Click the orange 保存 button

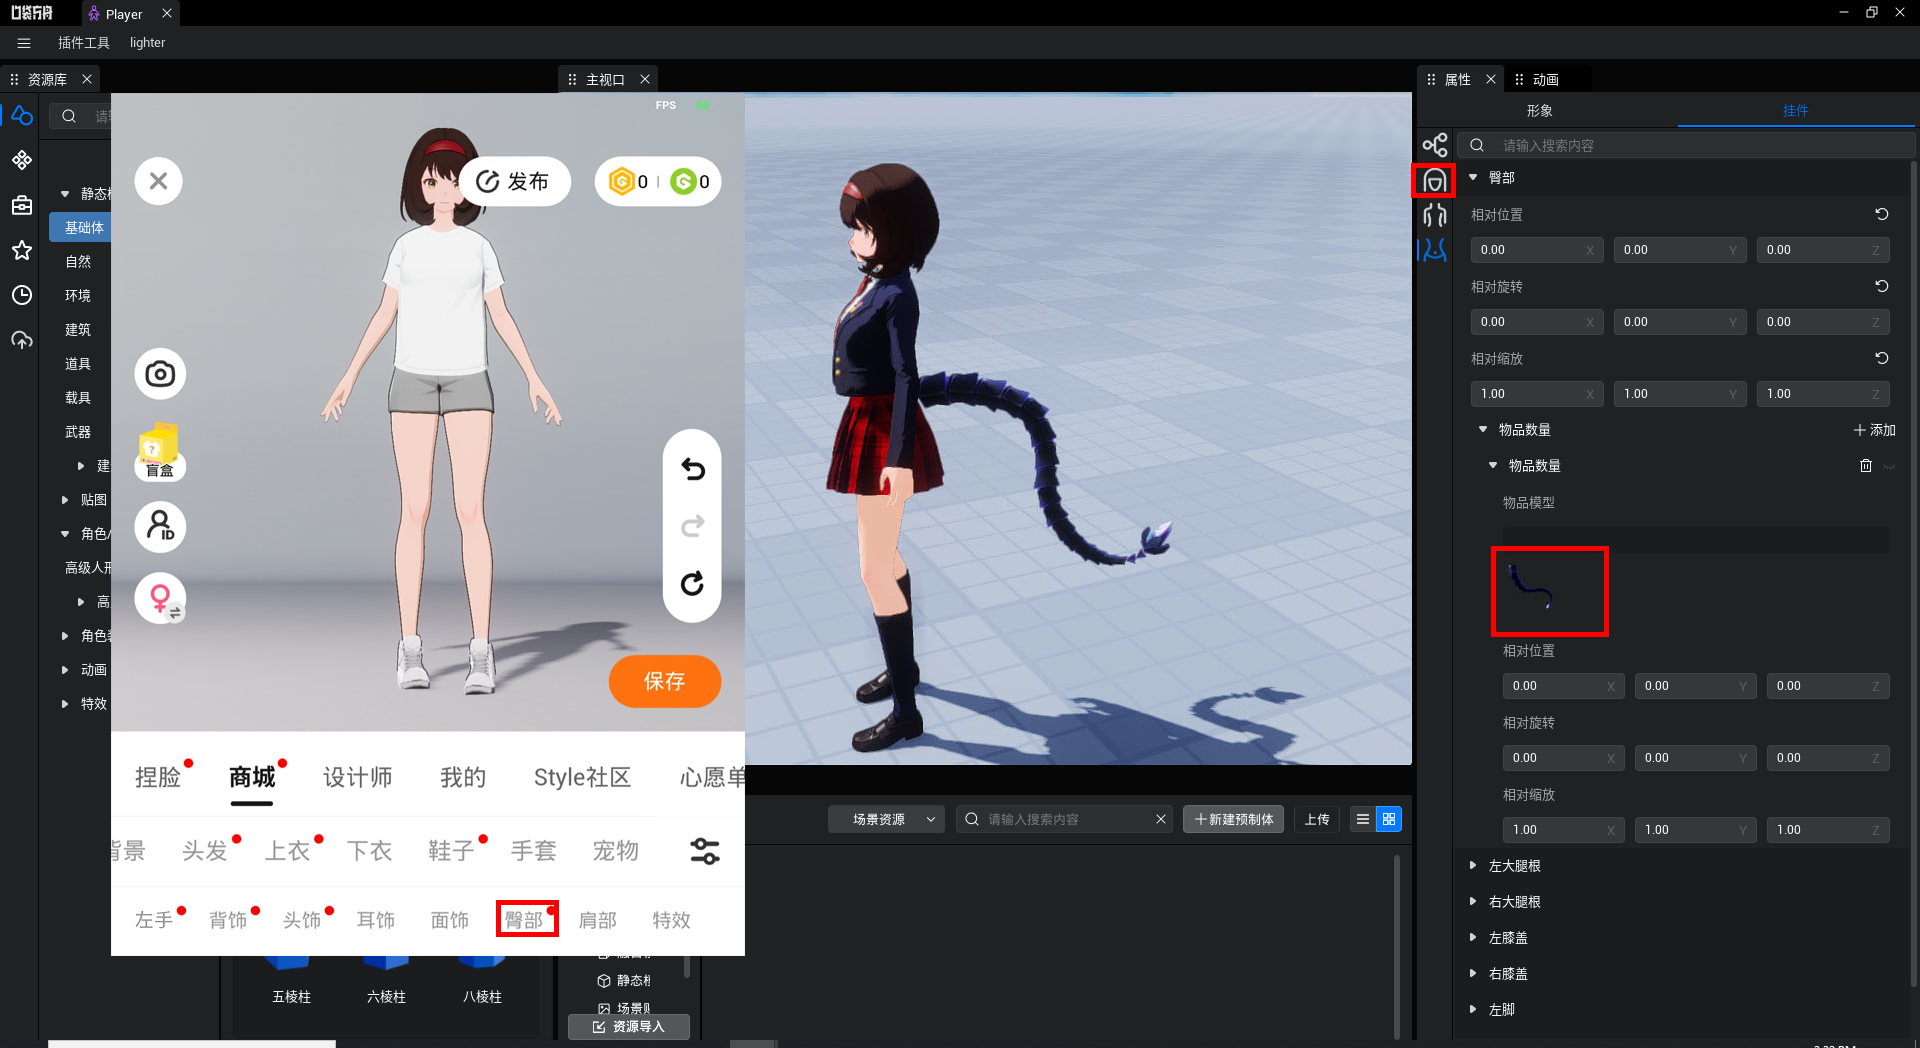(x=664, y=681)
